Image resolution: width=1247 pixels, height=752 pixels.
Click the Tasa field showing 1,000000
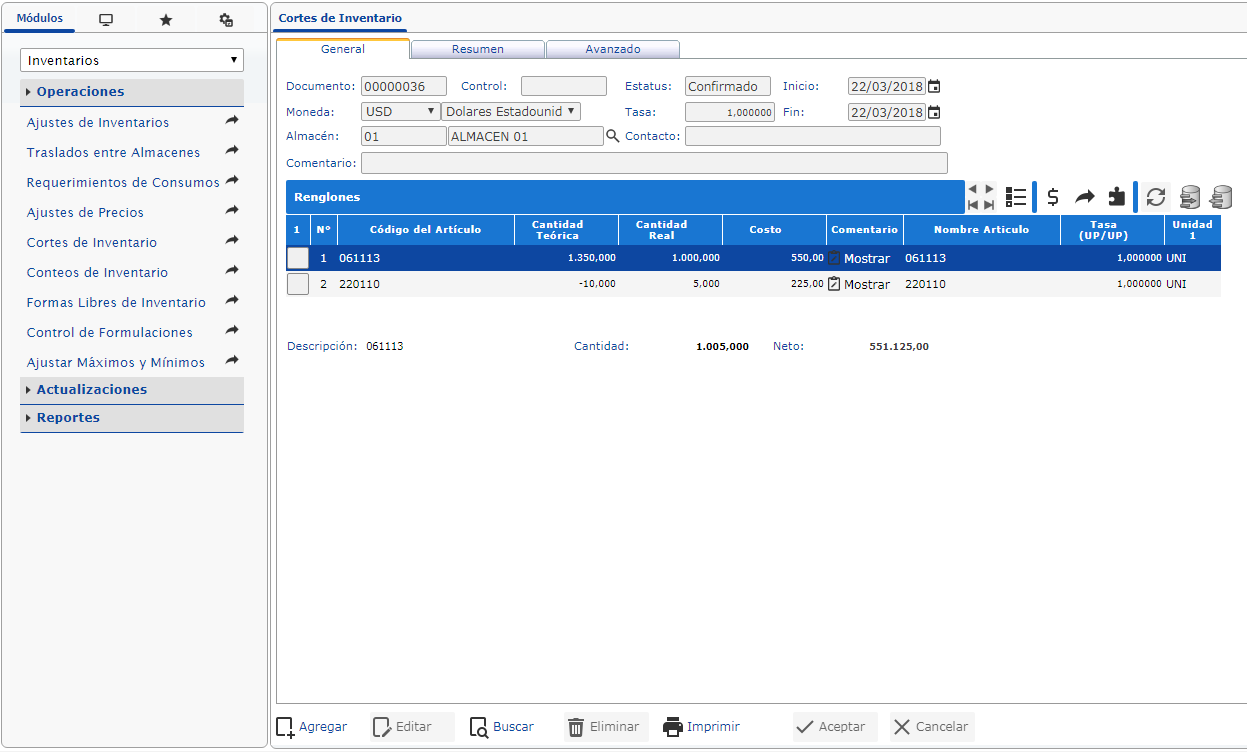point(729,112)
